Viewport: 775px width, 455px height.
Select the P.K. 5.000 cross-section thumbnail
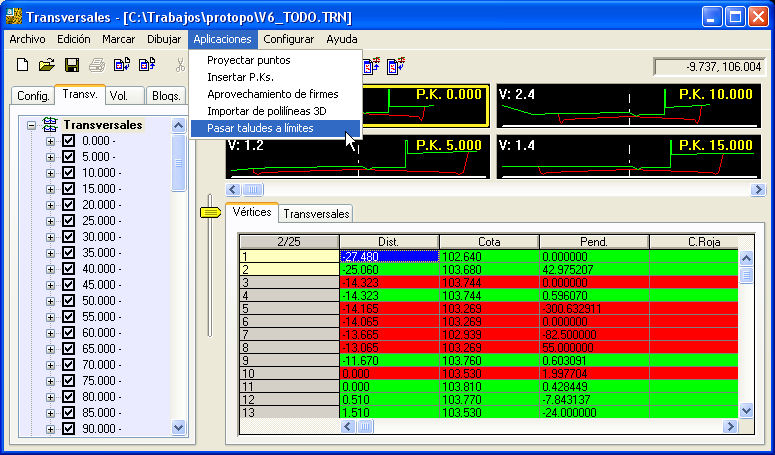(x=358, y=157)
